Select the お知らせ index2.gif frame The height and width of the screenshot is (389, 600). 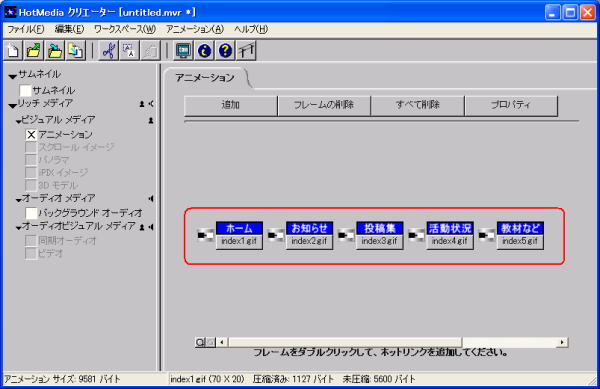[310, 235]
